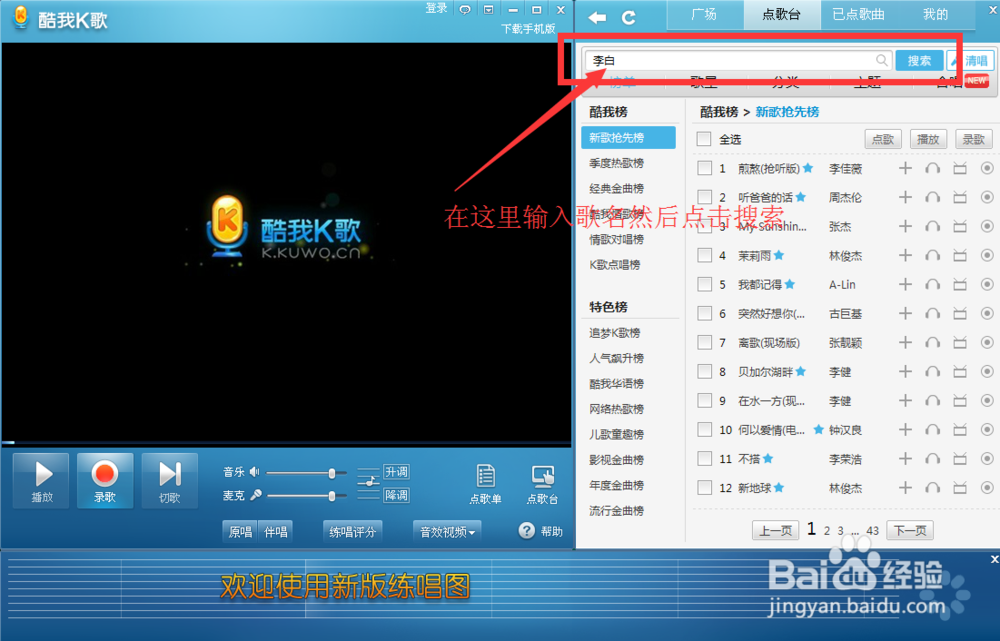
Task: Click the feedback speech bubble icon
Action: (466, 10)
